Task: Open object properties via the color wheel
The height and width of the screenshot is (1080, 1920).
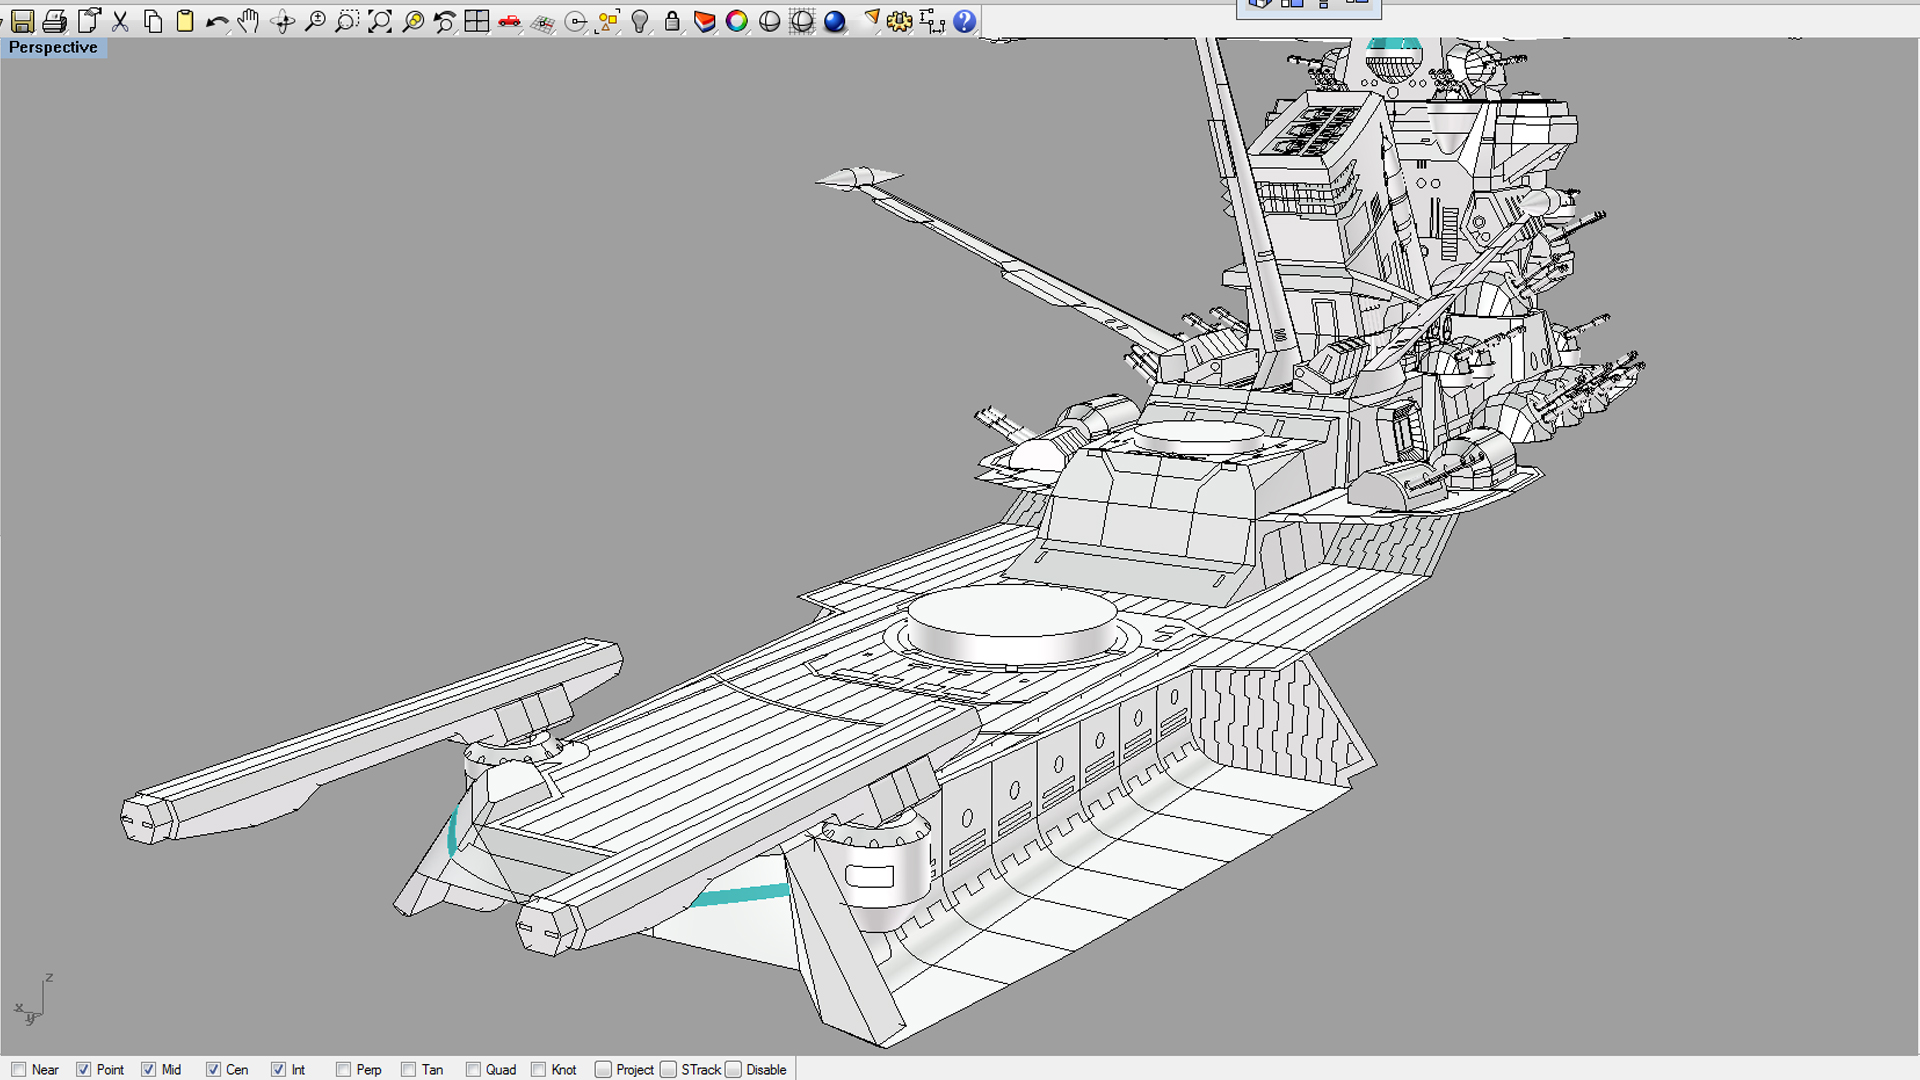Action: 737,21
